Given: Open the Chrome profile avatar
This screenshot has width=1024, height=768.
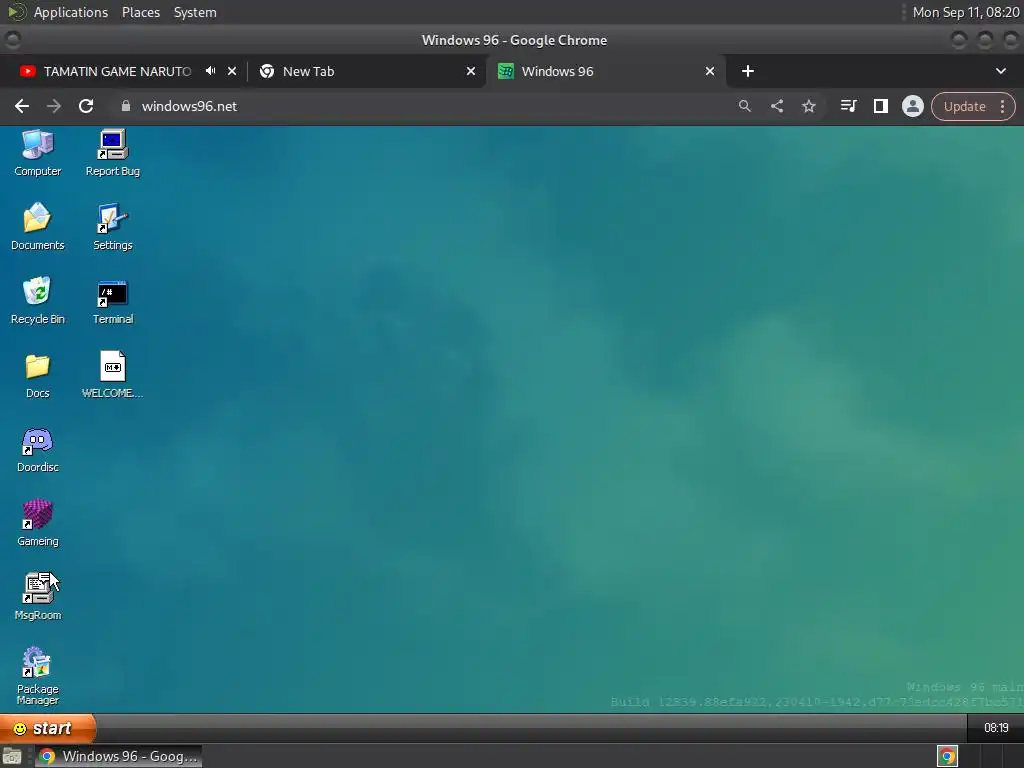Looking at the screenshot, I should (x=912, y=106).
